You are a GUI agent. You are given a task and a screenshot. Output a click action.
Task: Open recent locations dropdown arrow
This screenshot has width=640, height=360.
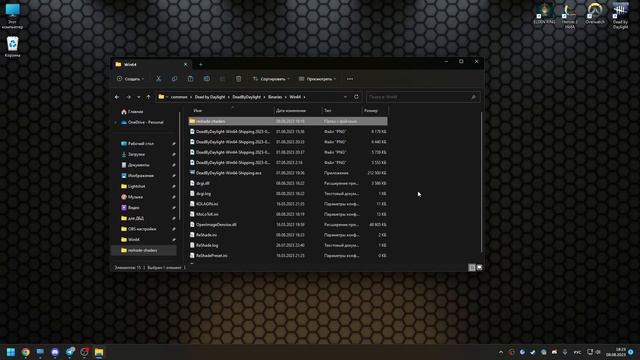(x=139, y=97)
